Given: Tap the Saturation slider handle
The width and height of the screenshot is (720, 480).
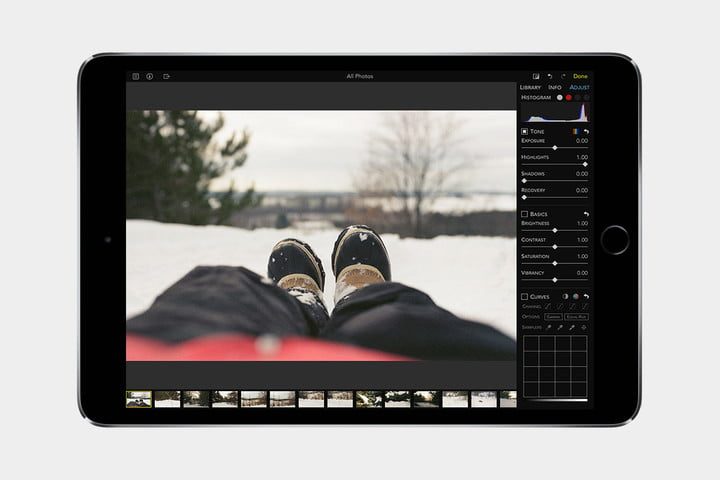Looking at the screenshot, I should (555, 264).
